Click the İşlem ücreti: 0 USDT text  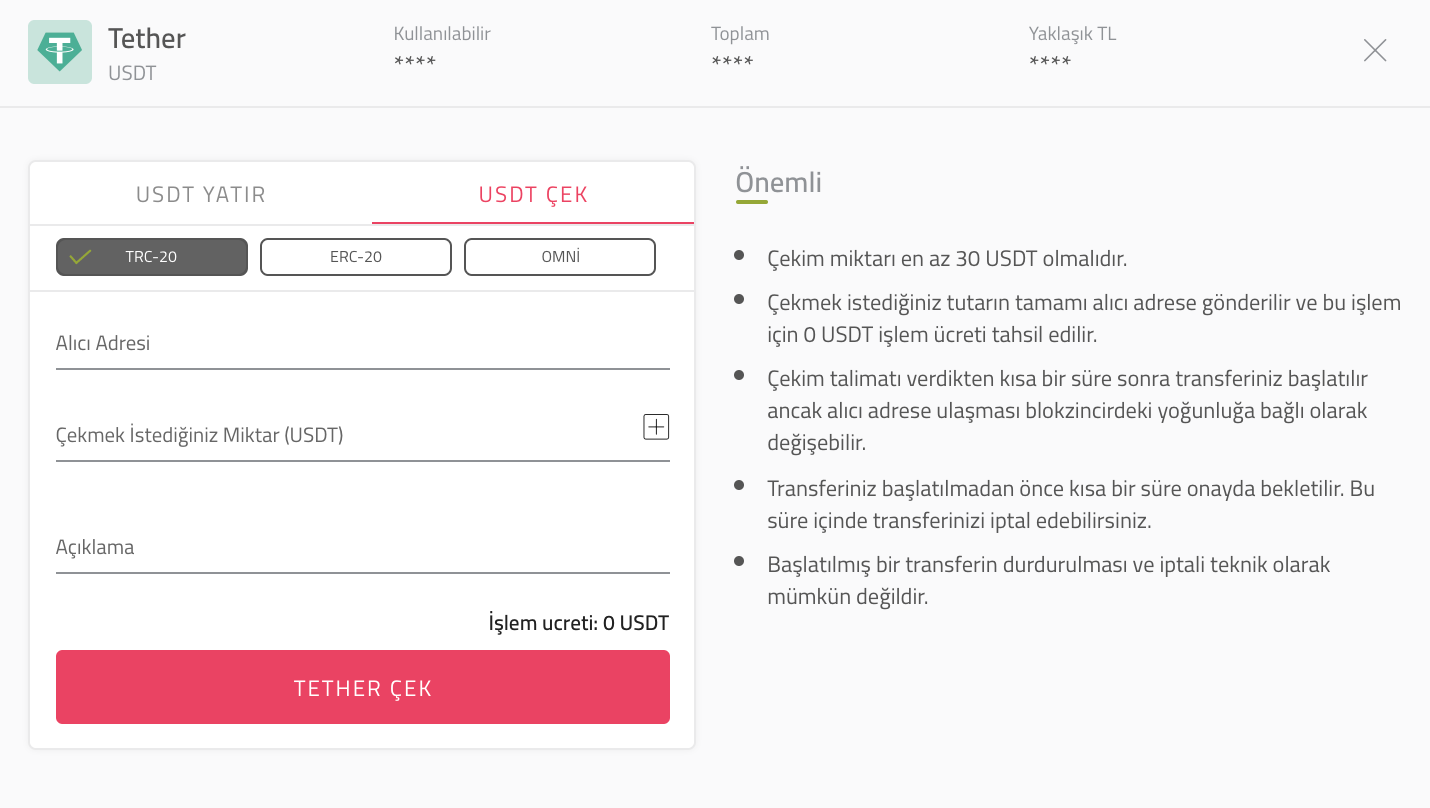click(x=579, y=623)
